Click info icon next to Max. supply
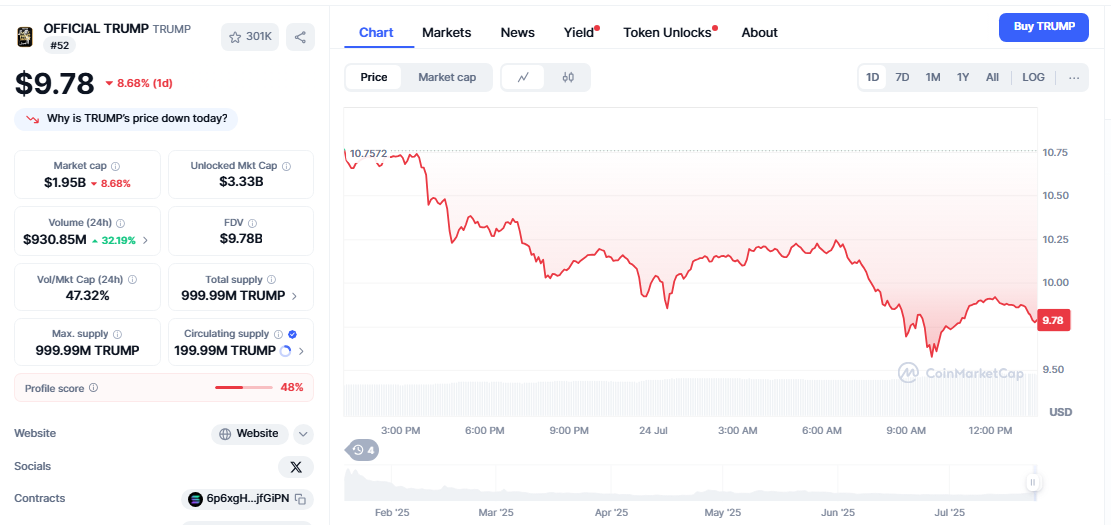Viewport: 1111px width, 525px height. click(x=117, y=334)
